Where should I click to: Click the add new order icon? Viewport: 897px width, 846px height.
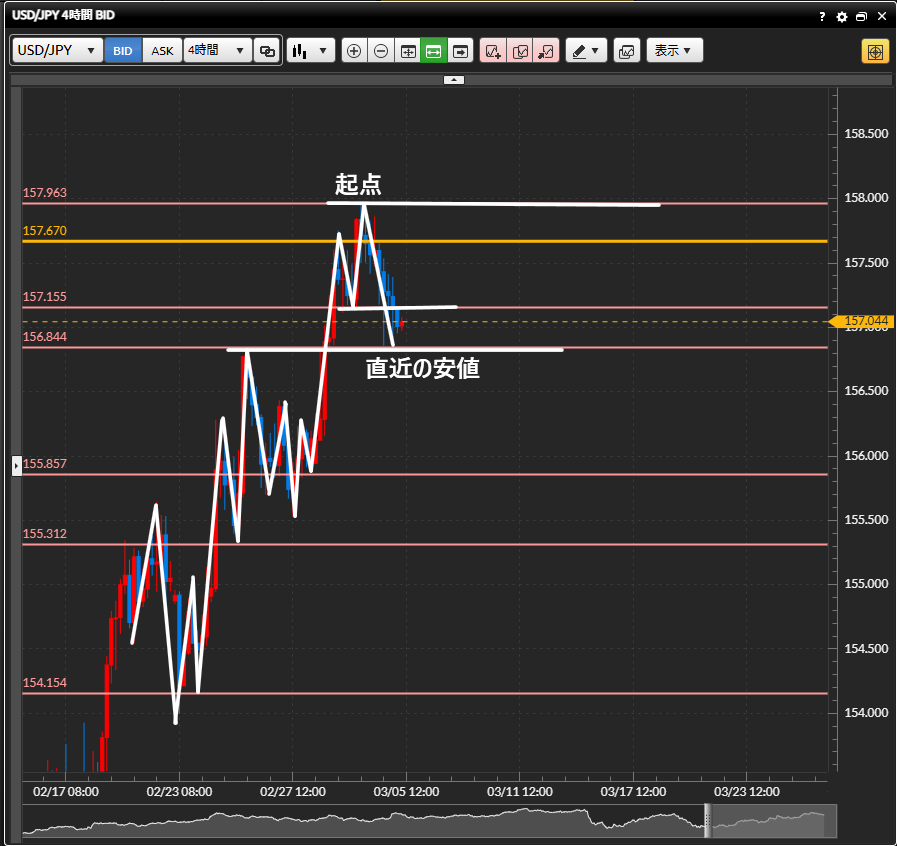[x=493, y=51]
